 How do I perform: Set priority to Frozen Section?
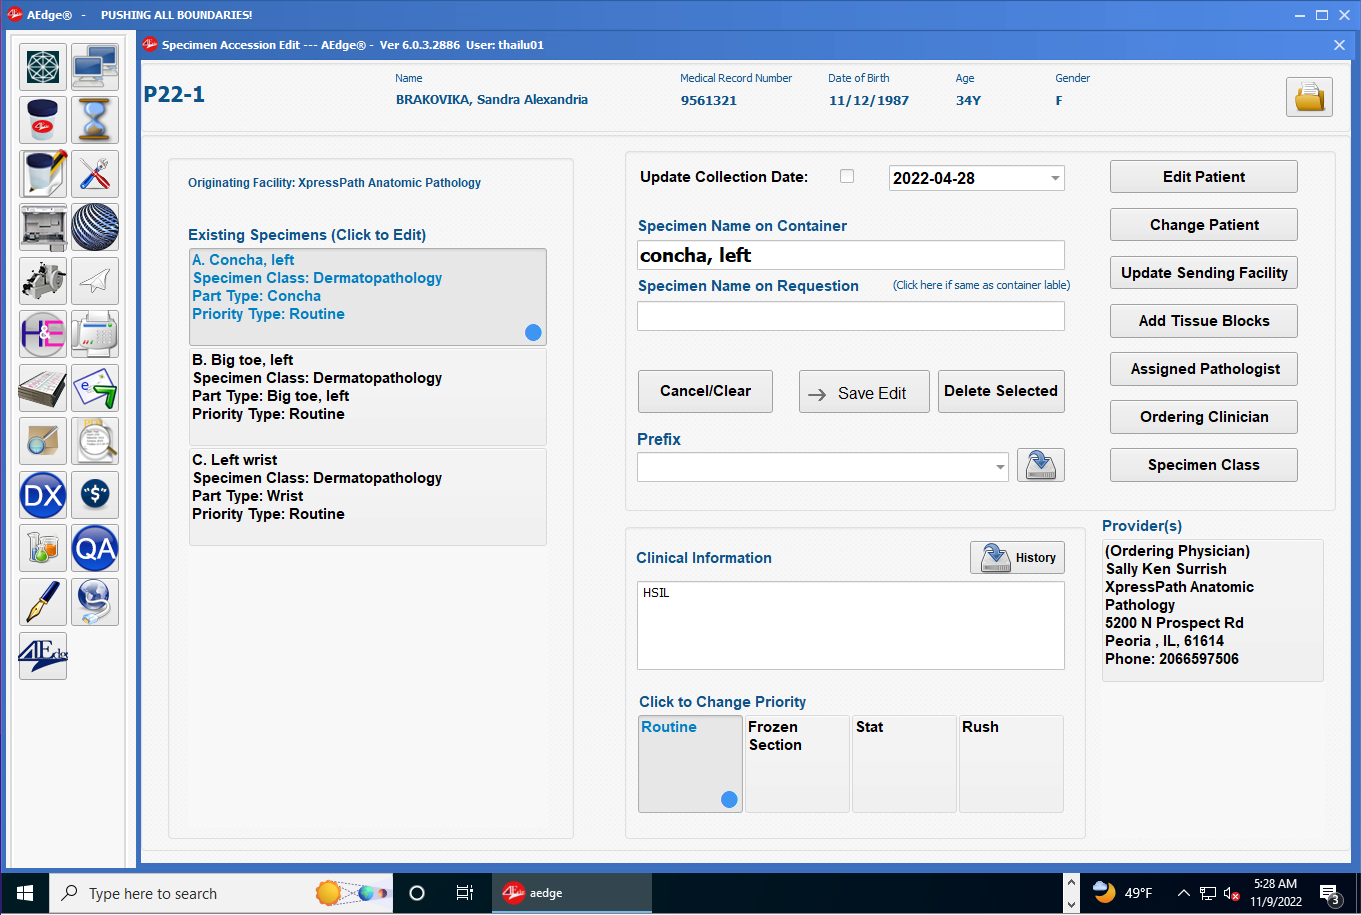797,764
